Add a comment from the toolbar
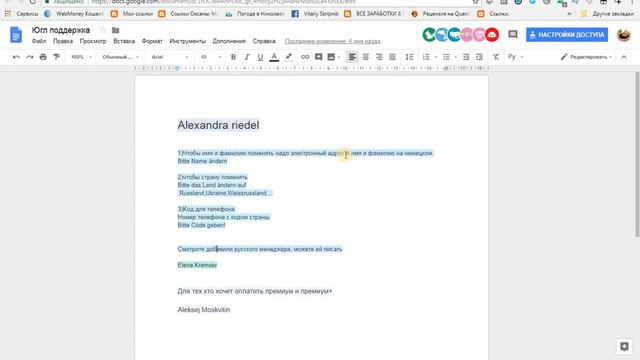This screenshot has width=640, height=360. (318, 57)
